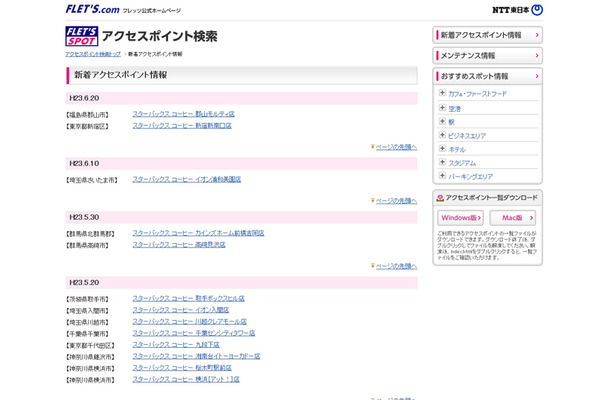Click the 【茨城県取手市】 location label
This screenshot has width=610, height=400.
(x=87, y=299)
